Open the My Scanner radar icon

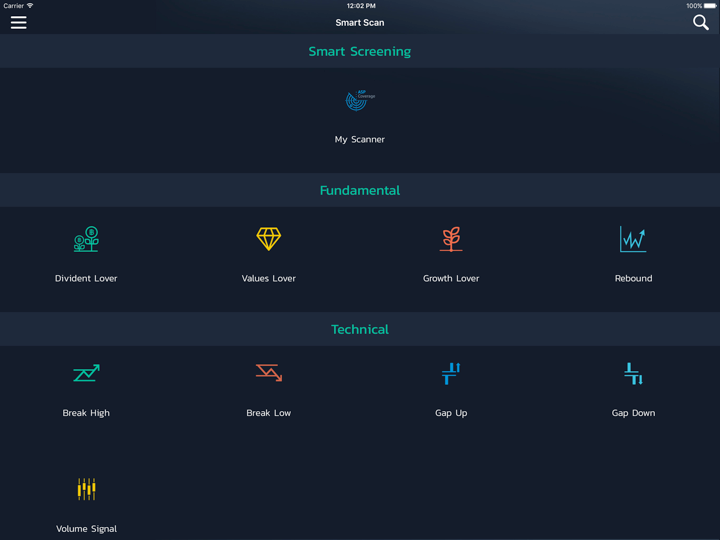(x=359, y=100)
